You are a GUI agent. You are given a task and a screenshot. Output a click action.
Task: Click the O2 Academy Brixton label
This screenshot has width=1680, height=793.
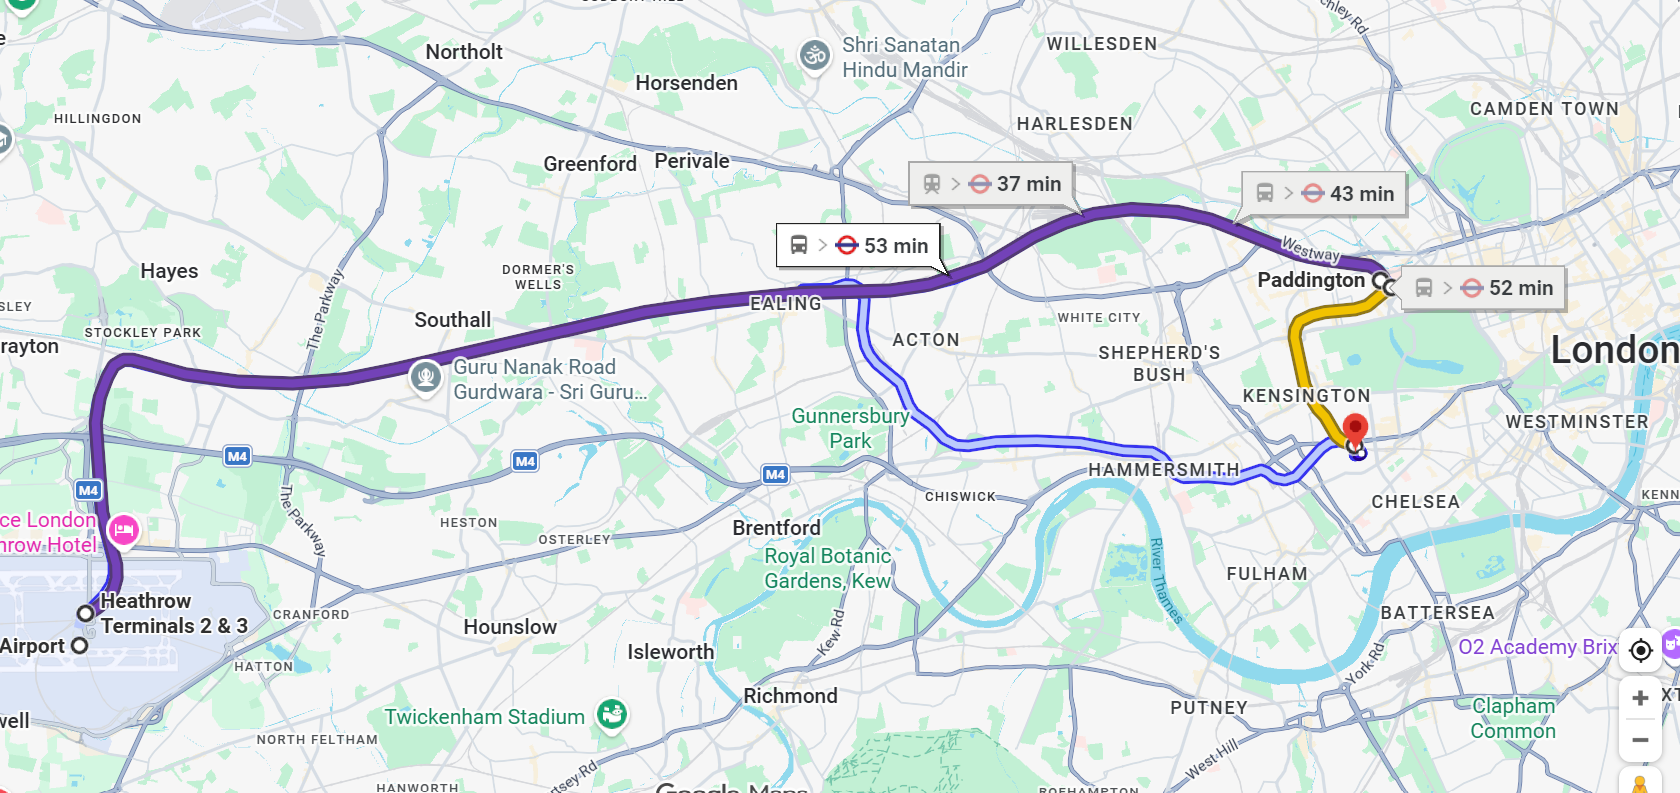tap(1537, 647)
